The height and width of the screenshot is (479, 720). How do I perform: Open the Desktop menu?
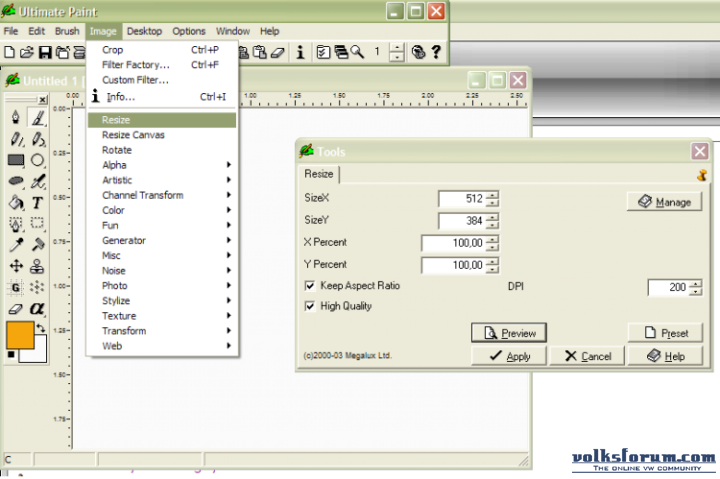[x=145, y=31]
